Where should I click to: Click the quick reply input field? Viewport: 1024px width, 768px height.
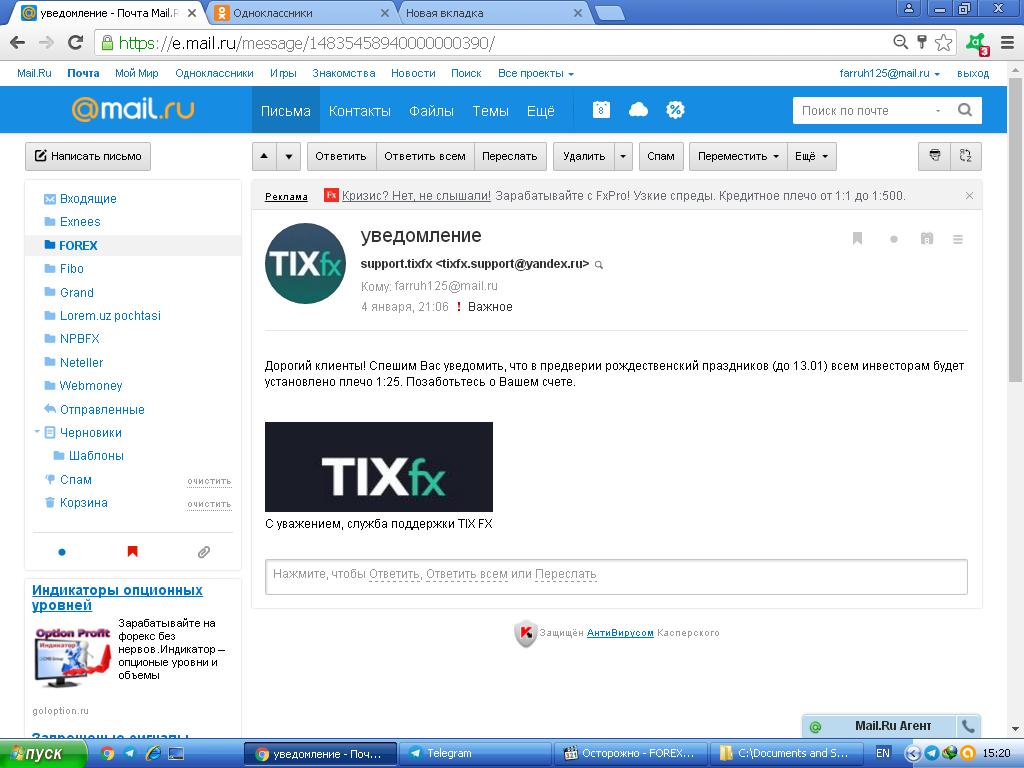pyautogui.click(x=616, y=576)
